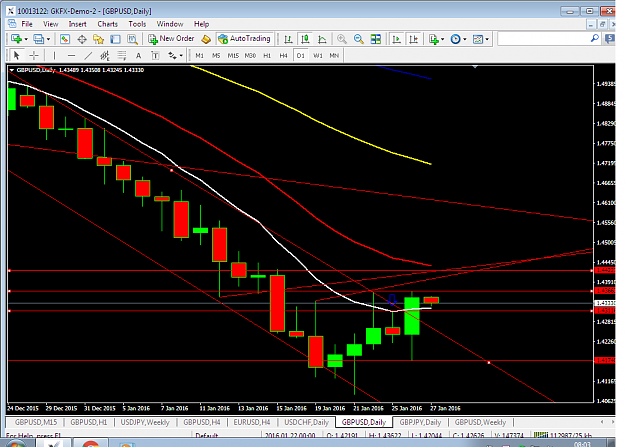625x447 pixels.
Task: Open the Insert menu
Action: pos(77,24)
